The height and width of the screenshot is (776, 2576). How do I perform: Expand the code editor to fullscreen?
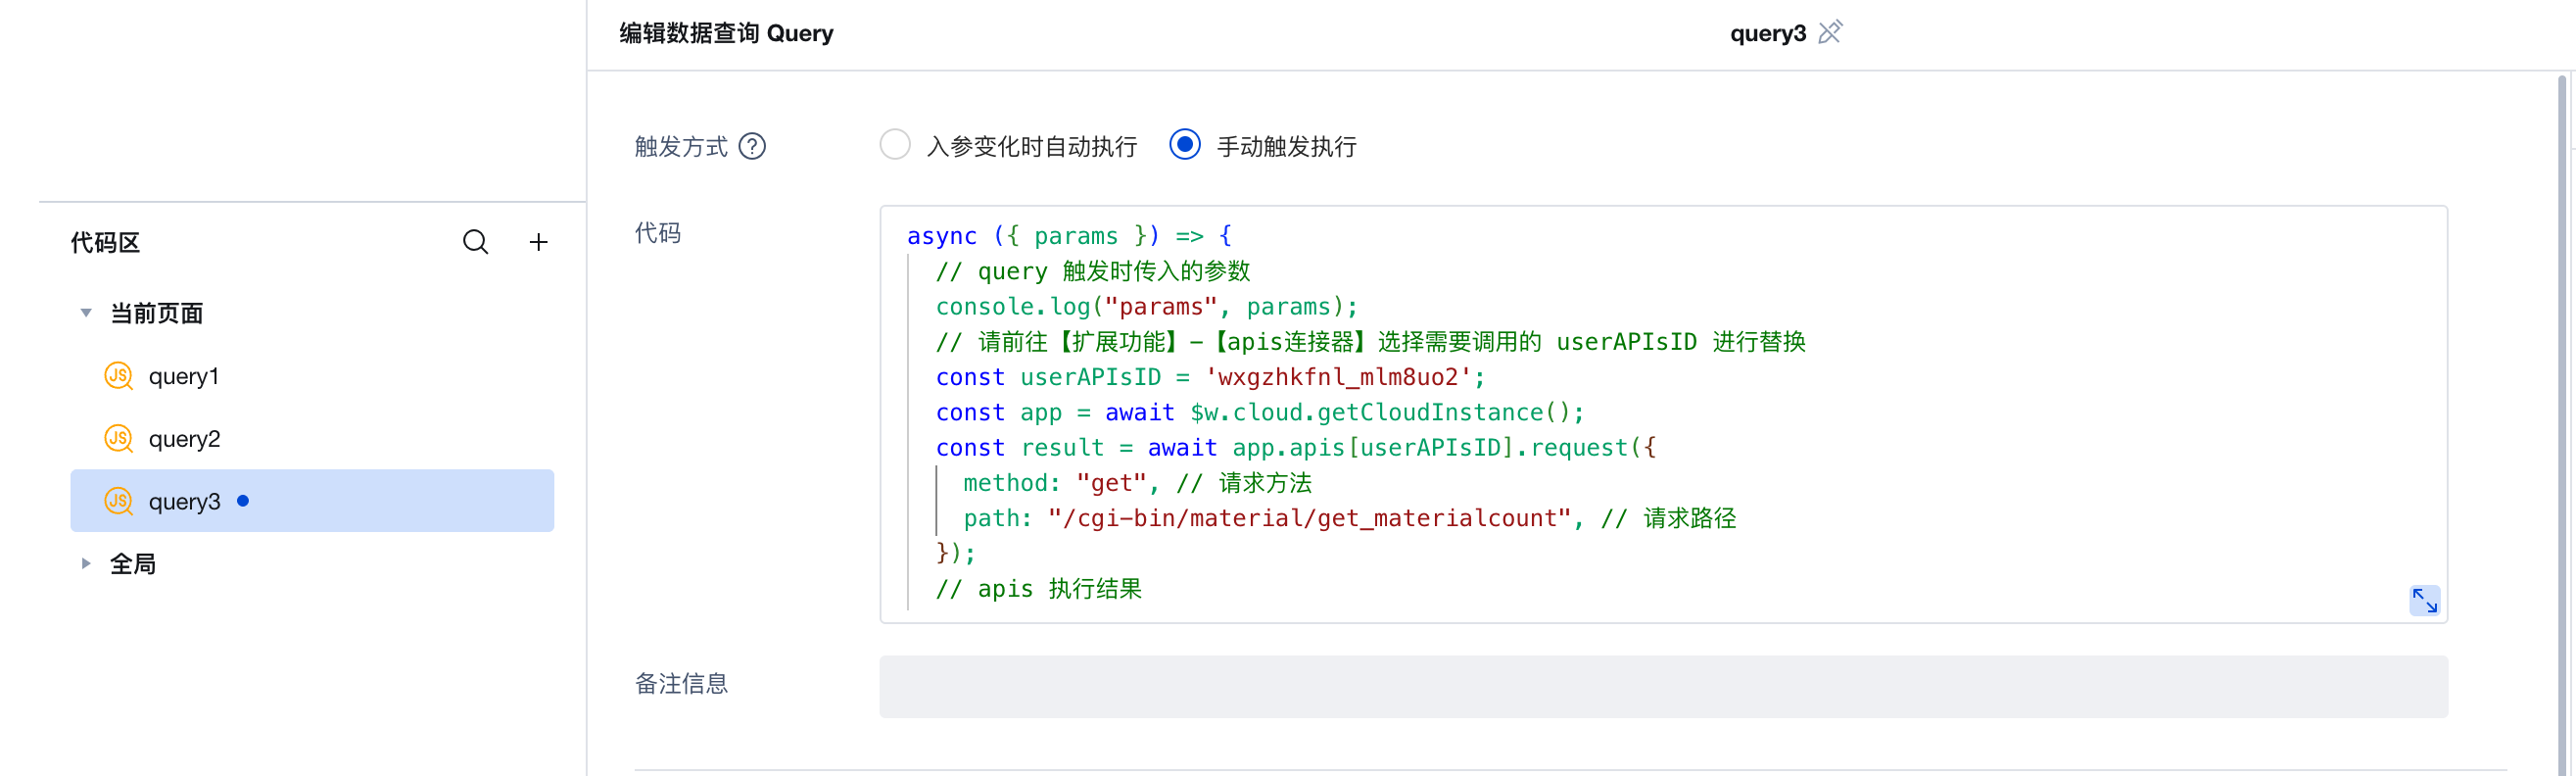(2423, 600)
